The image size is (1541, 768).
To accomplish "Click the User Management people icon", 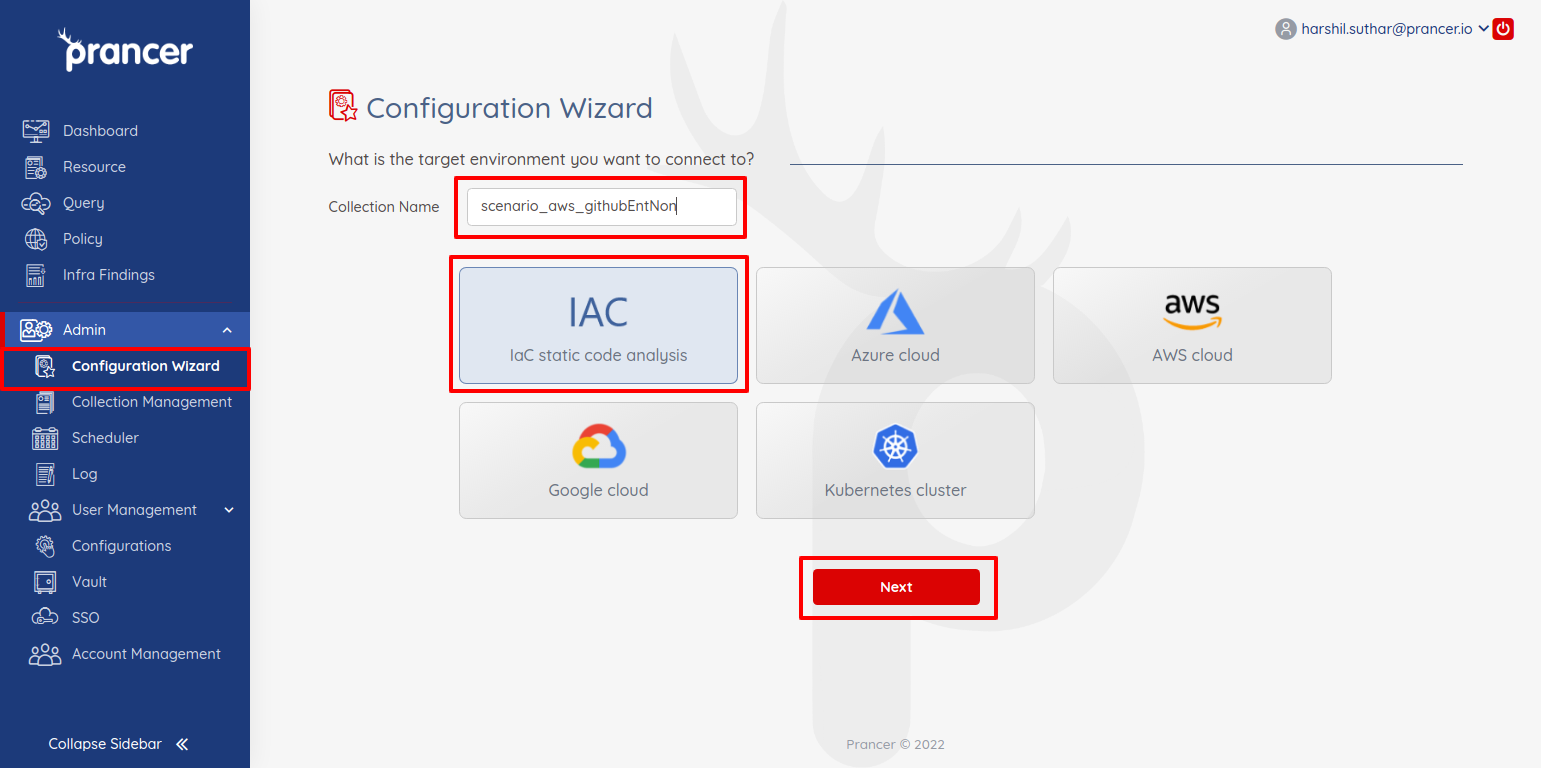I will [x=45, y=510].
